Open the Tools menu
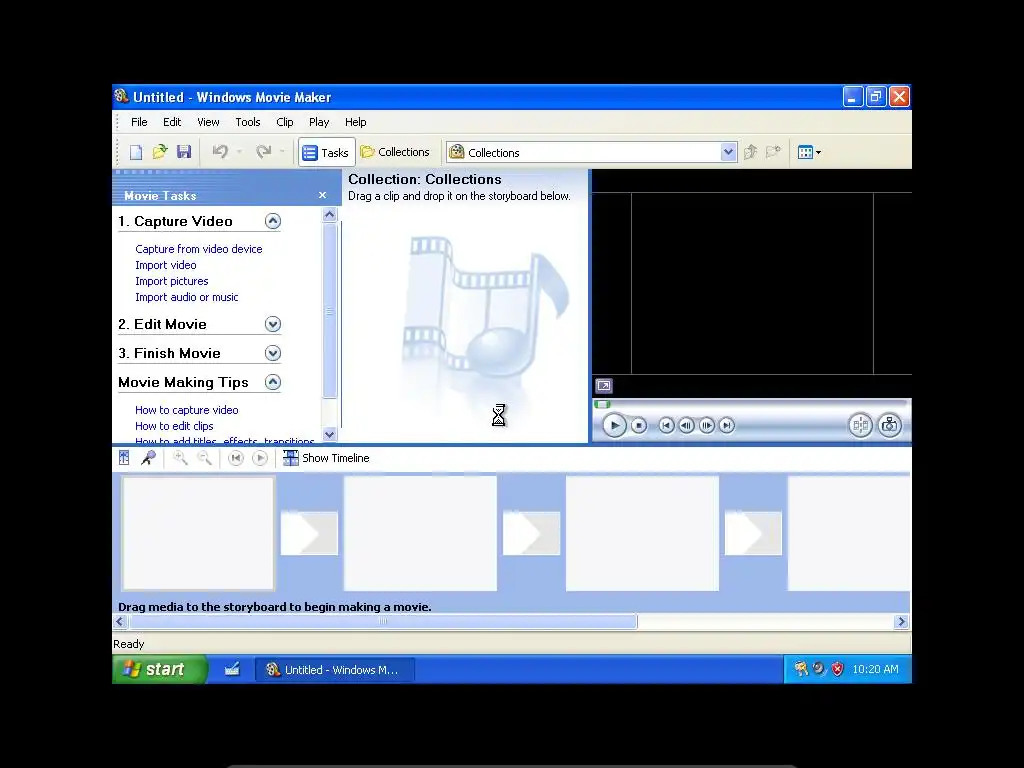This screenshot has height=768, width=1024. click(x=248, y=122)
